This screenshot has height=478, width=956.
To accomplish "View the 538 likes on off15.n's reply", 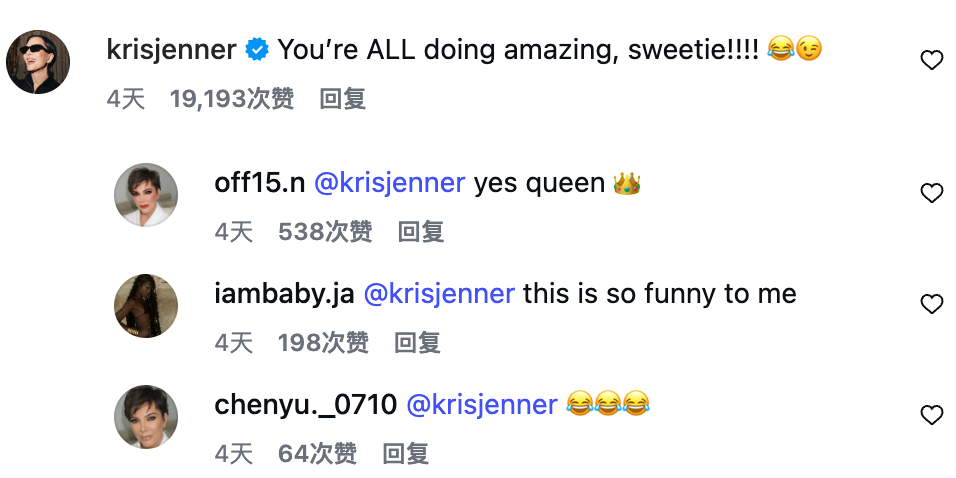I will pos(325,232).
